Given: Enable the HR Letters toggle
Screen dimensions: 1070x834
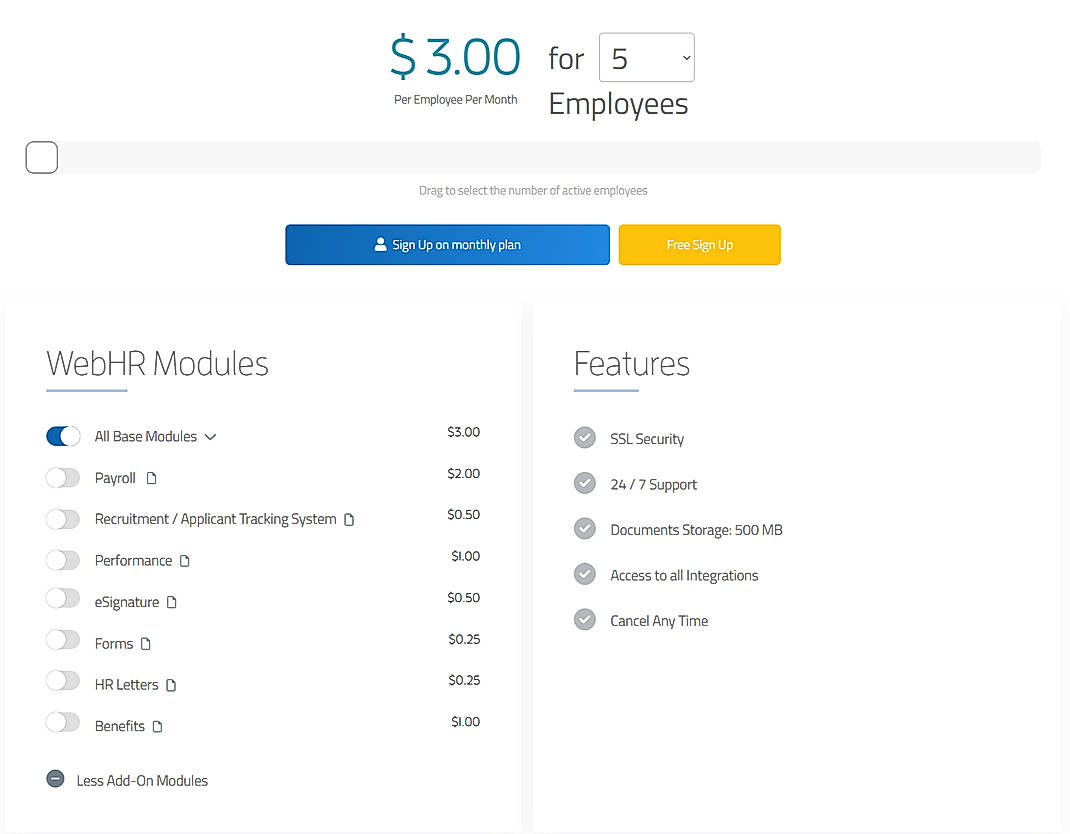Looking at the screenshot, I should point(63,680).
